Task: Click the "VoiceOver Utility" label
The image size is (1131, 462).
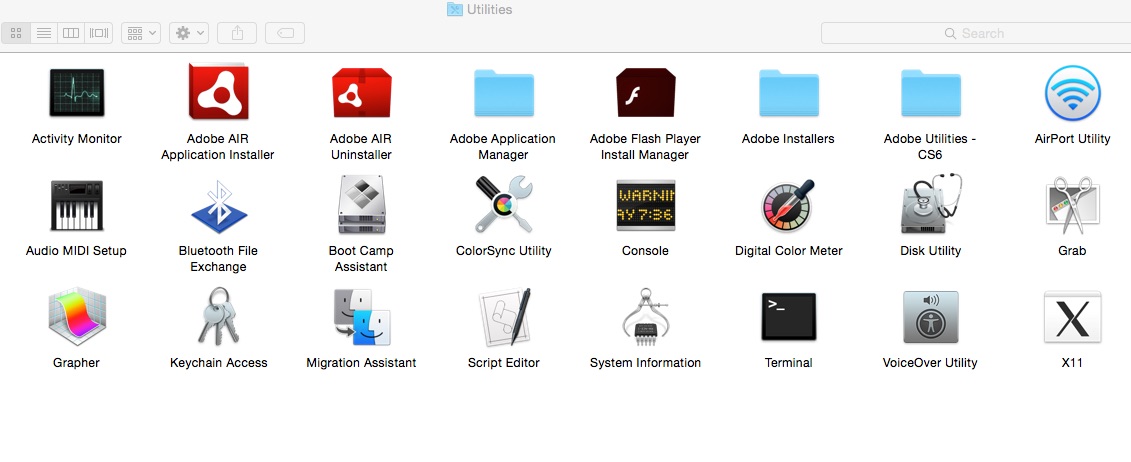Action: point(930,363)
